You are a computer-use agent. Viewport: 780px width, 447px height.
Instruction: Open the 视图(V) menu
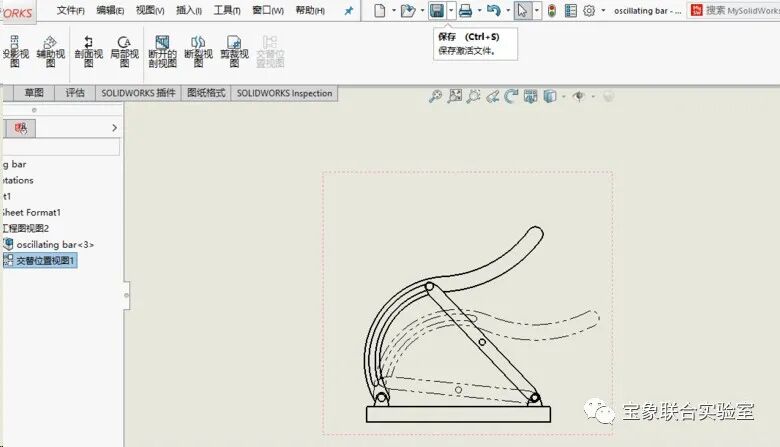coord(150,10)
